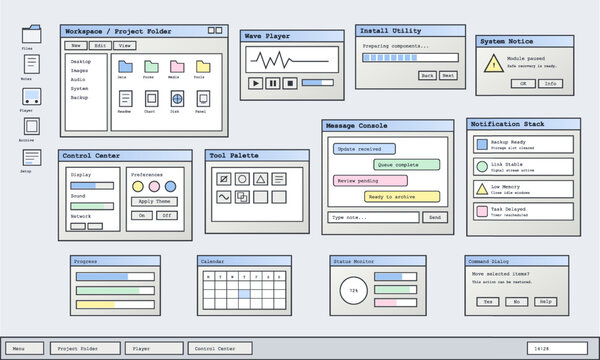This screenshot has height=360, width=600.
Task: Click the pink square icon of Task Delayed
Action: [x=482, y=211]
